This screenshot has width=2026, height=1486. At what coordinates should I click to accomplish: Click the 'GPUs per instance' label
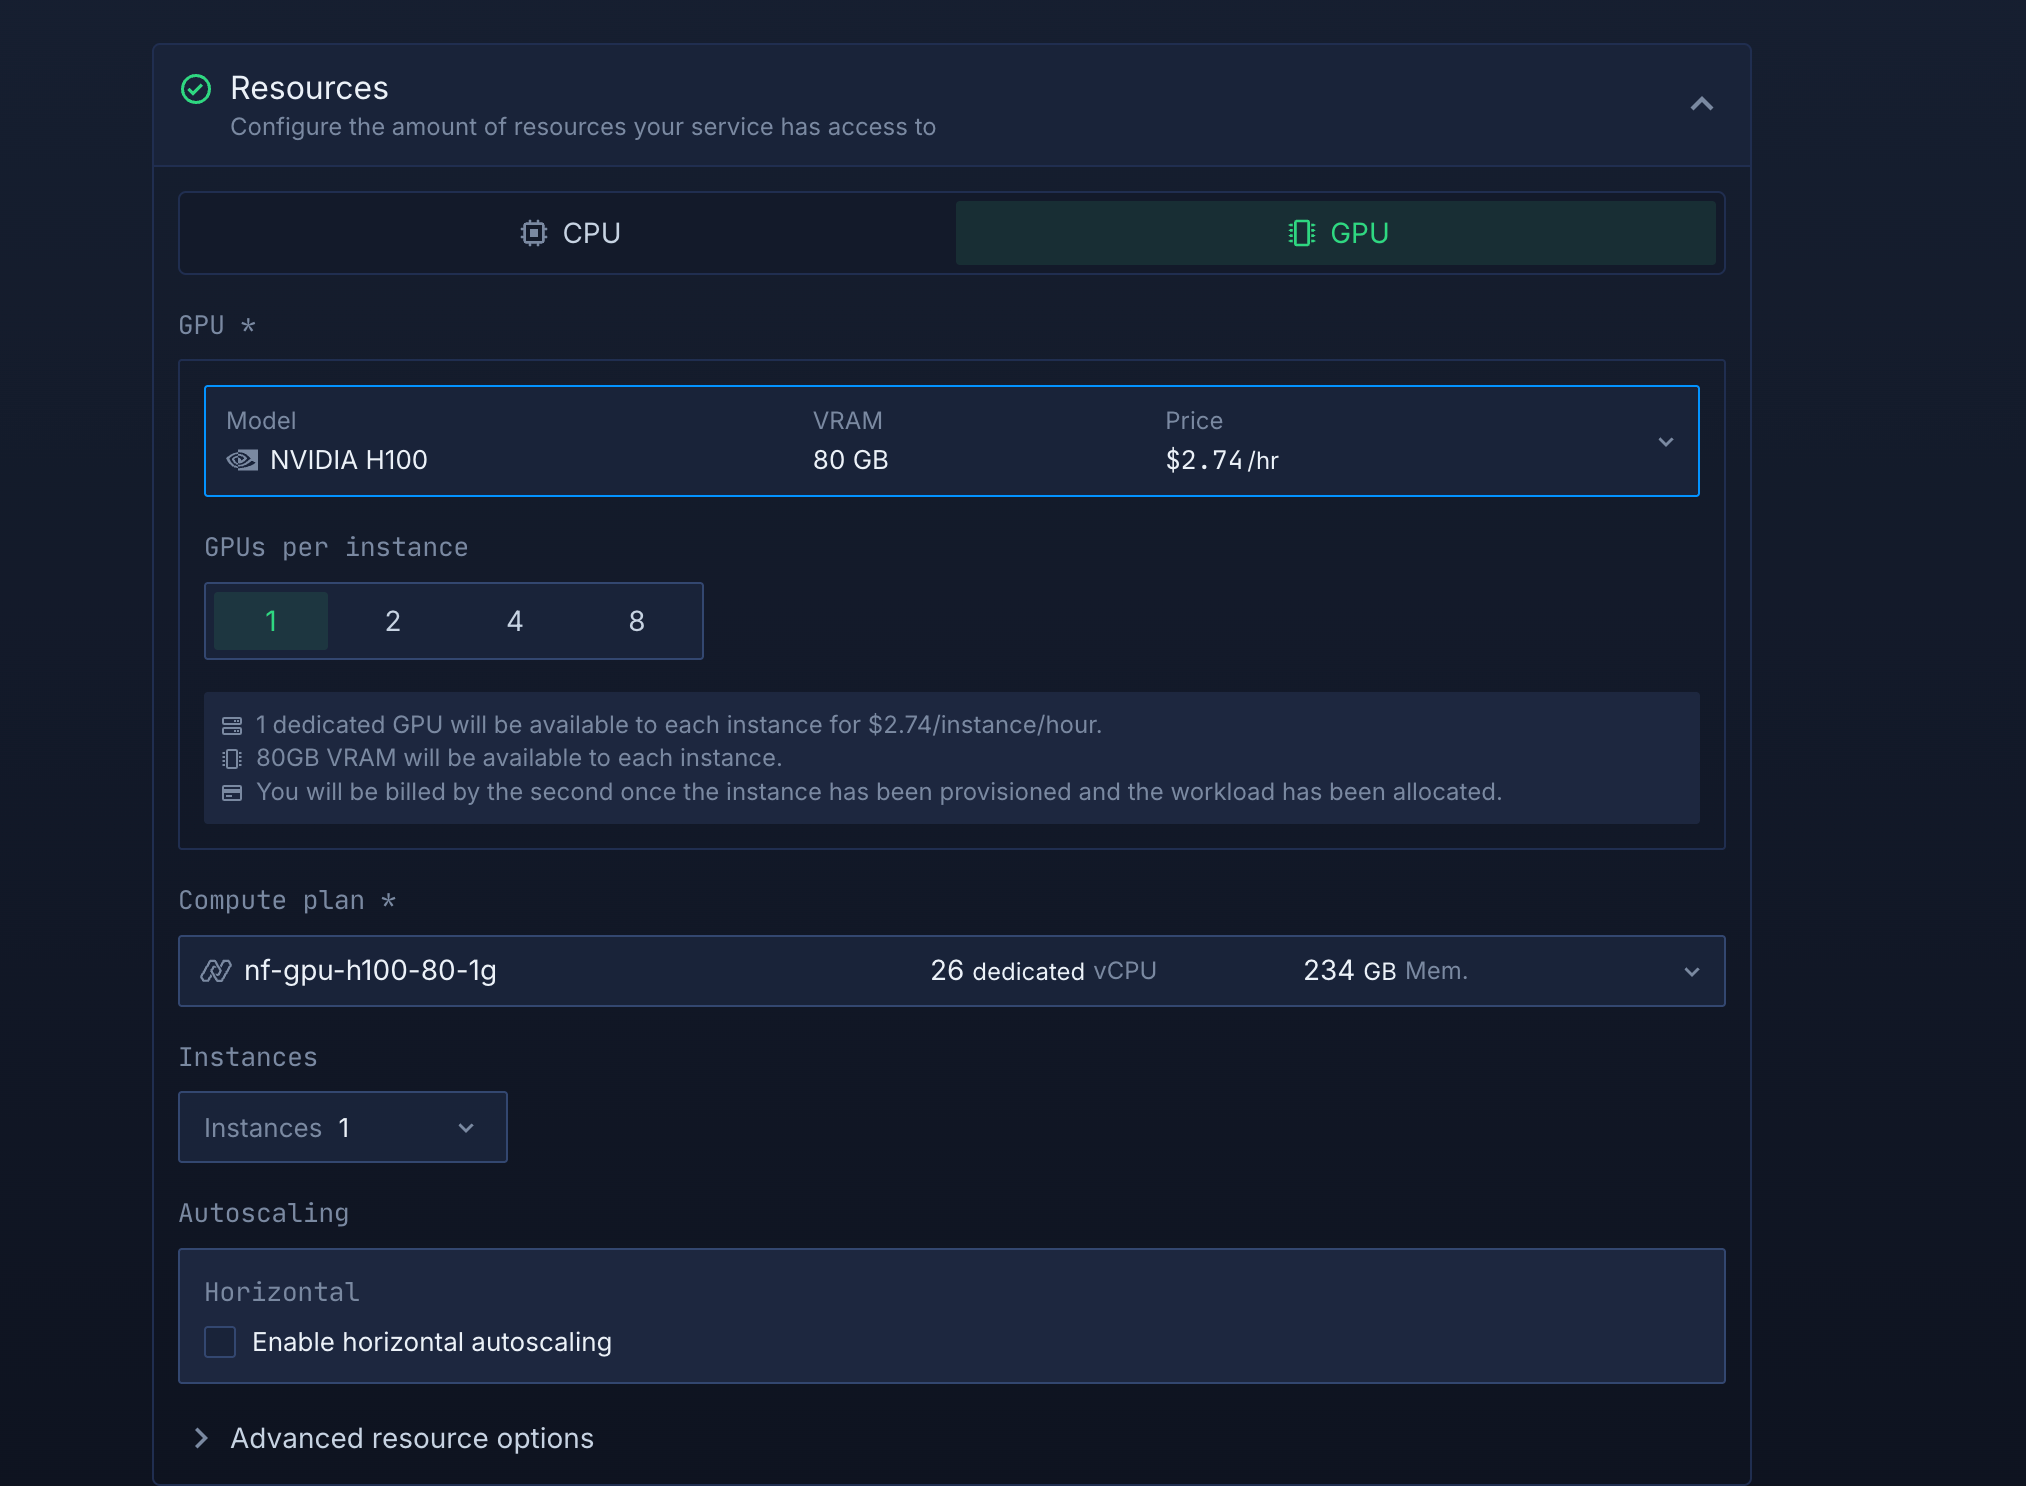click(x=336, y=548)
